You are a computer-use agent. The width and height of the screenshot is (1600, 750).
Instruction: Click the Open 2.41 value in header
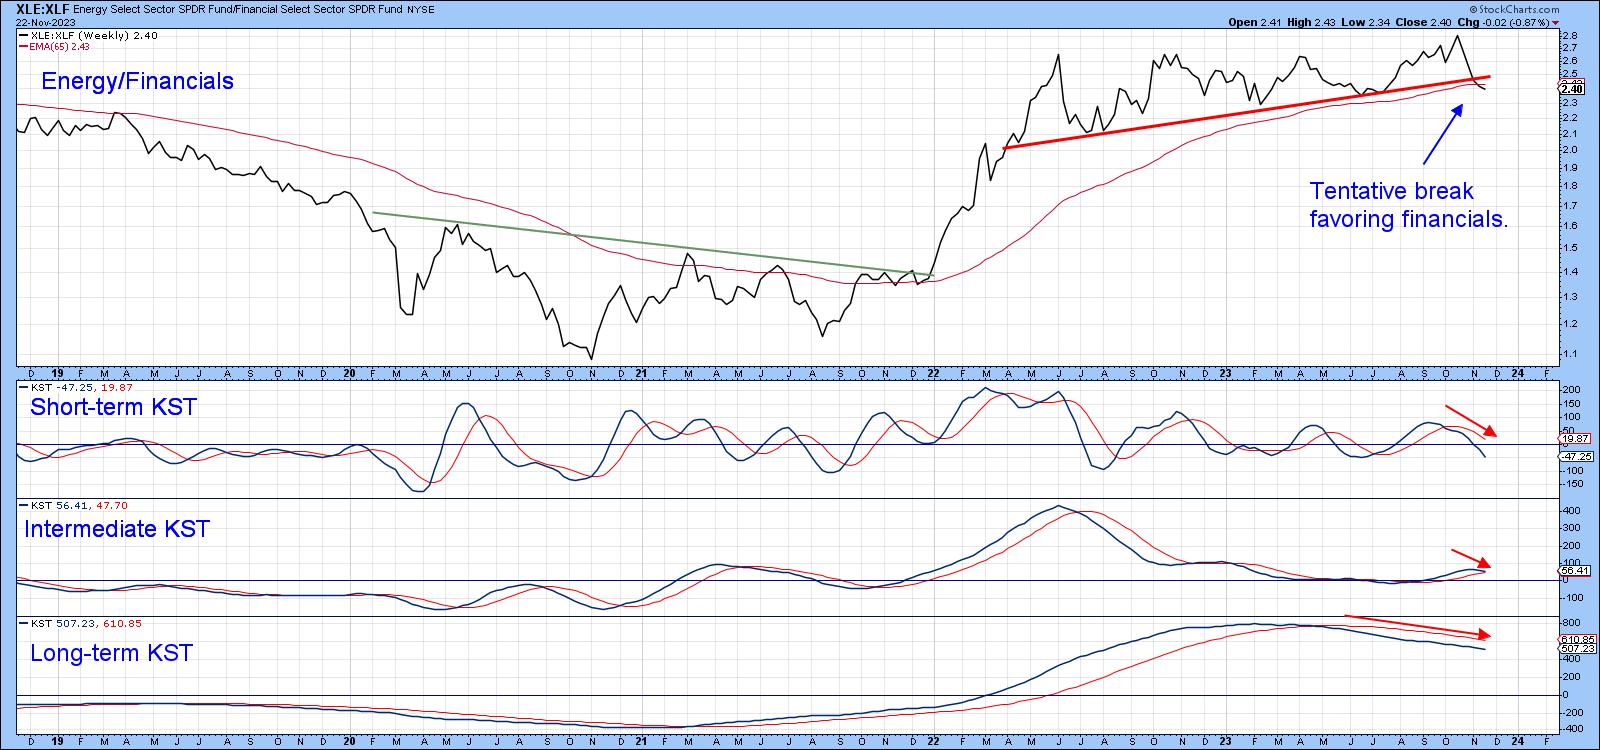click(x=1254, y=22)
